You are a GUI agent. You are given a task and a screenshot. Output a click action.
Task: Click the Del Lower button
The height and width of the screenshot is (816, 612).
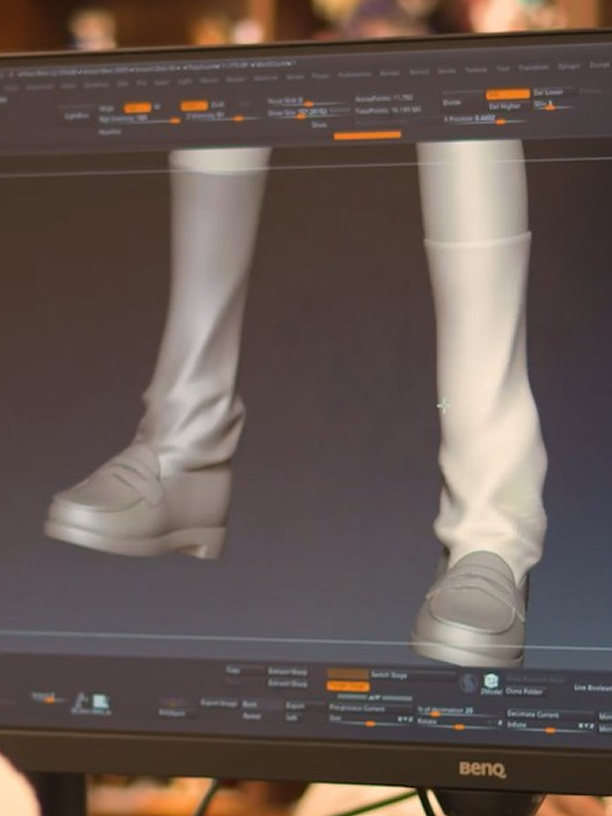(547, 93)
